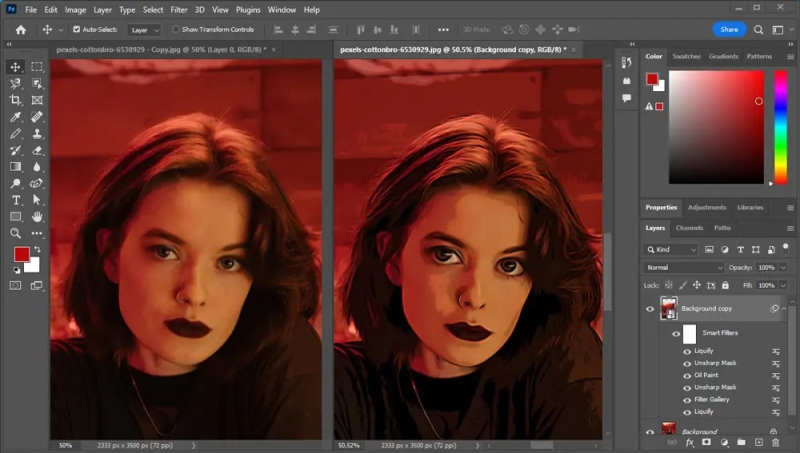Open the search magnifier next to Share
This screenshot has width=800, height=453.
coord(759,30)
